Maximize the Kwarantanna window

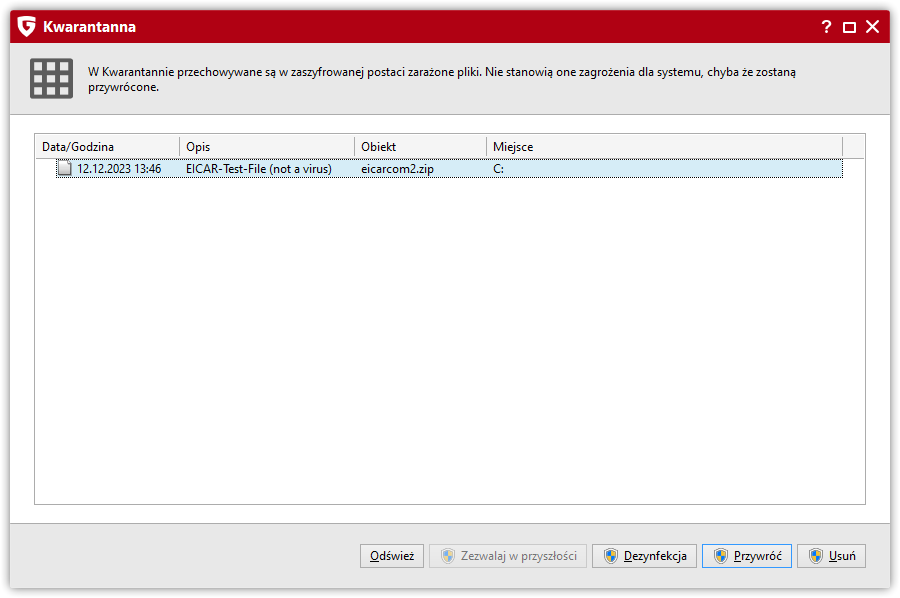tap(849, 27)
